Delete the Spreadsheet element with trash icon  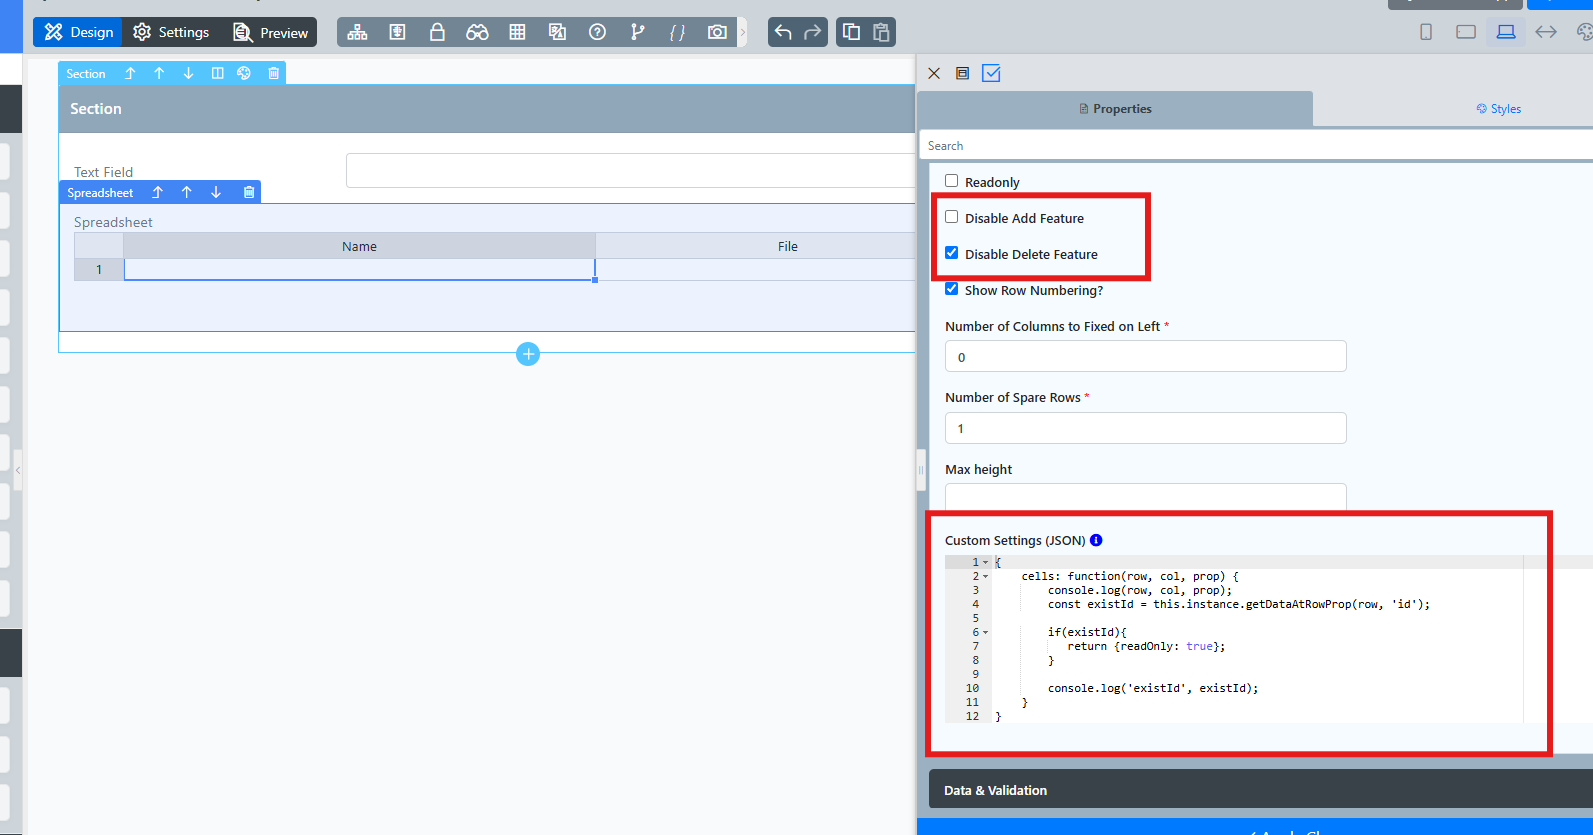249,192
